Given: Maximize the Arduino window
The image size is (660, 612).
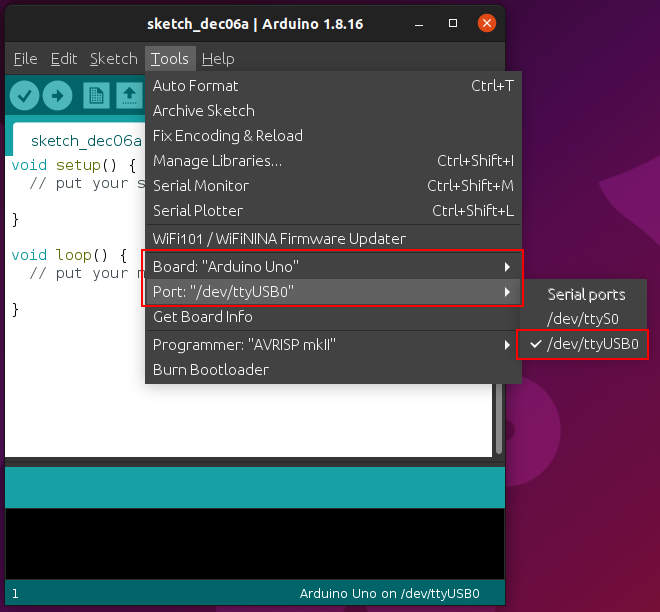Looking at the screenshot, I should tap(453, 24).
